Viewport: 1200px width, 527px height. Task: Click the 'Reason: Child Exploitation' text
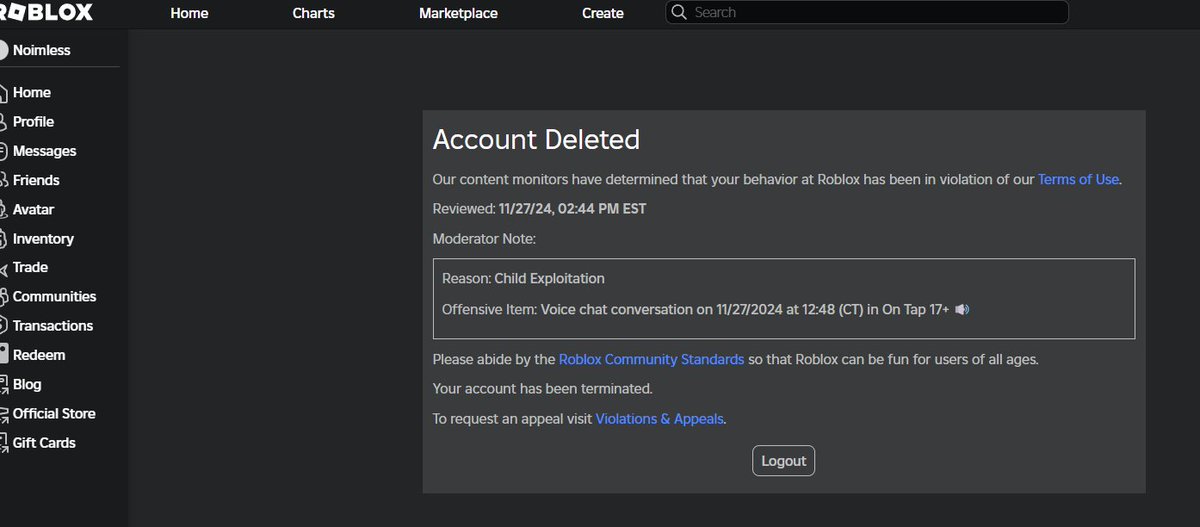tap(523, 278)
